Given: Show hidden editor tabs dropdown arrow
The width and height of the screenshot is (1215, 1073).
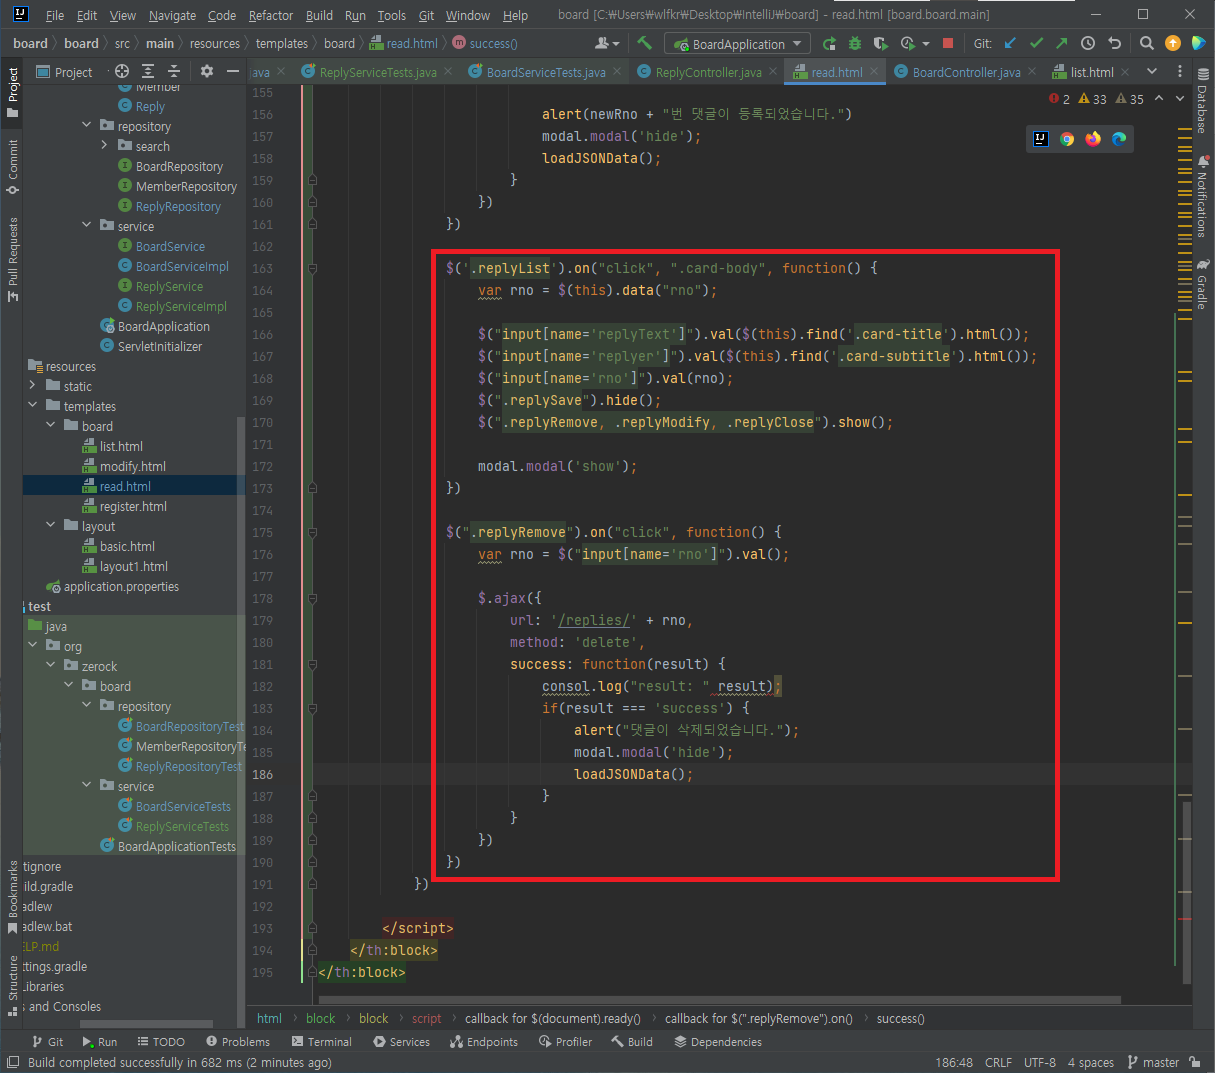Looking at the screenshot, I should [1151, 72].
